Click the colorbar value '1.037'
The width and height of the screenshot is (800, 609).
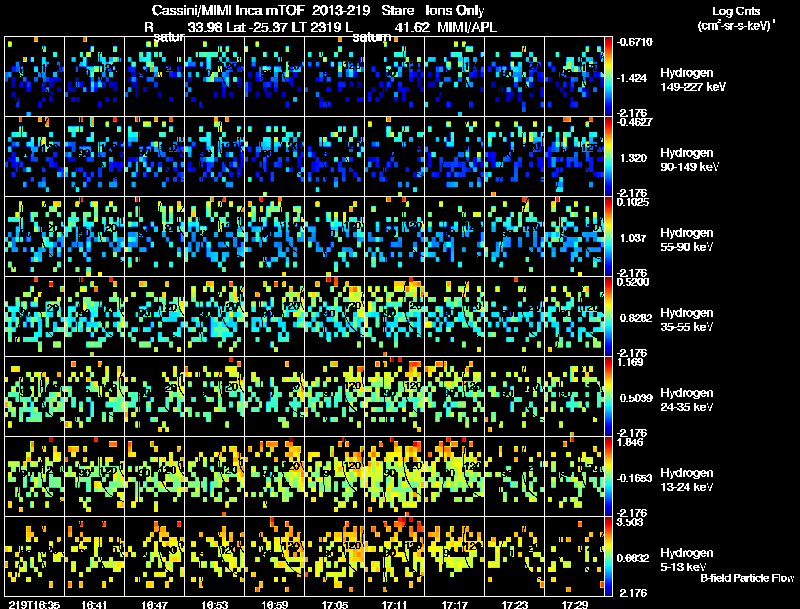click(x=634, y=238)
